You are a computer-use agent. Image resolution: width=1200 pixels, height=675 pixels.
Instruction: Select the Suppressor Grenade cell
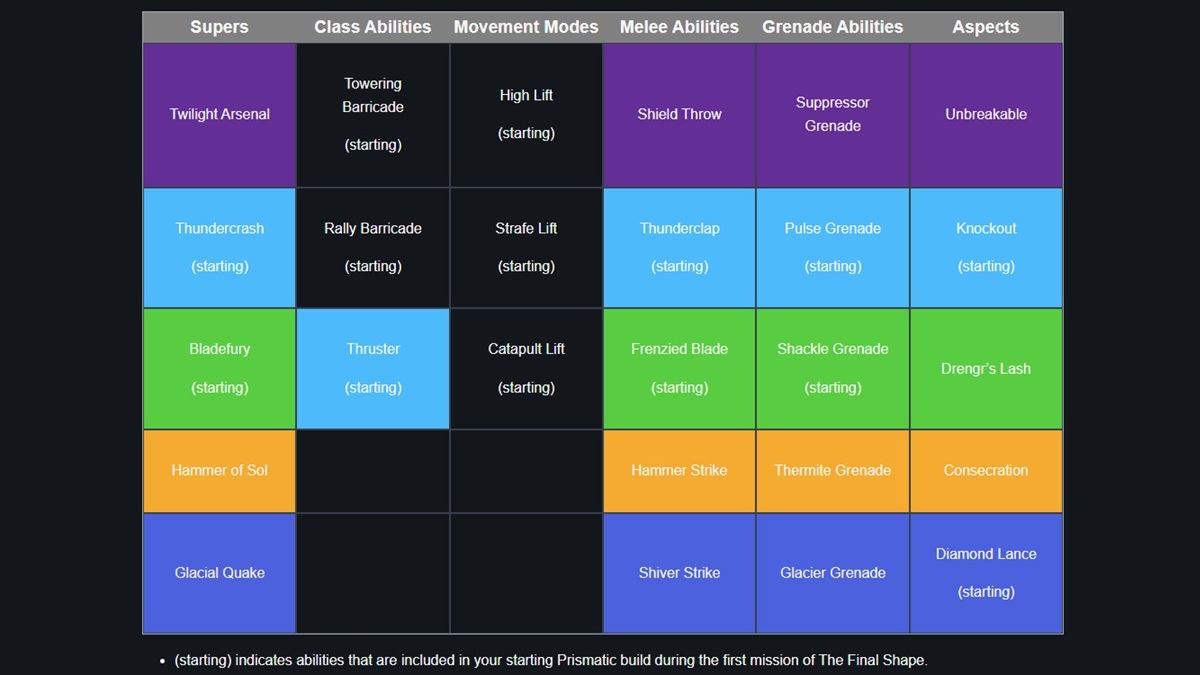pos(832,115)
